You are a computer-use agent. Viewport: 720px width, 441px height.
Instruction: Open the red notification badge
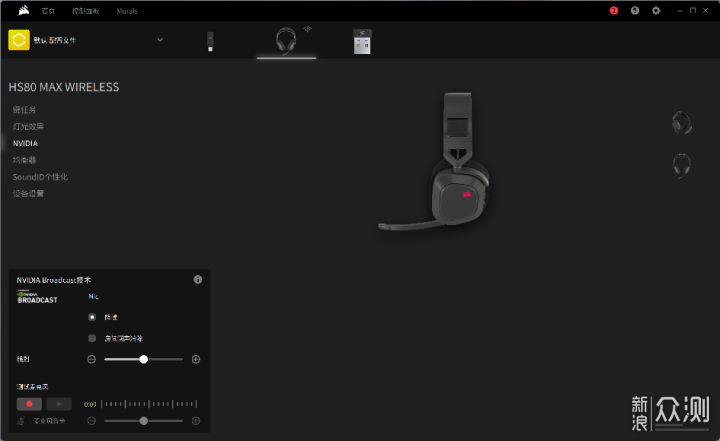click(x=613, y=11)
